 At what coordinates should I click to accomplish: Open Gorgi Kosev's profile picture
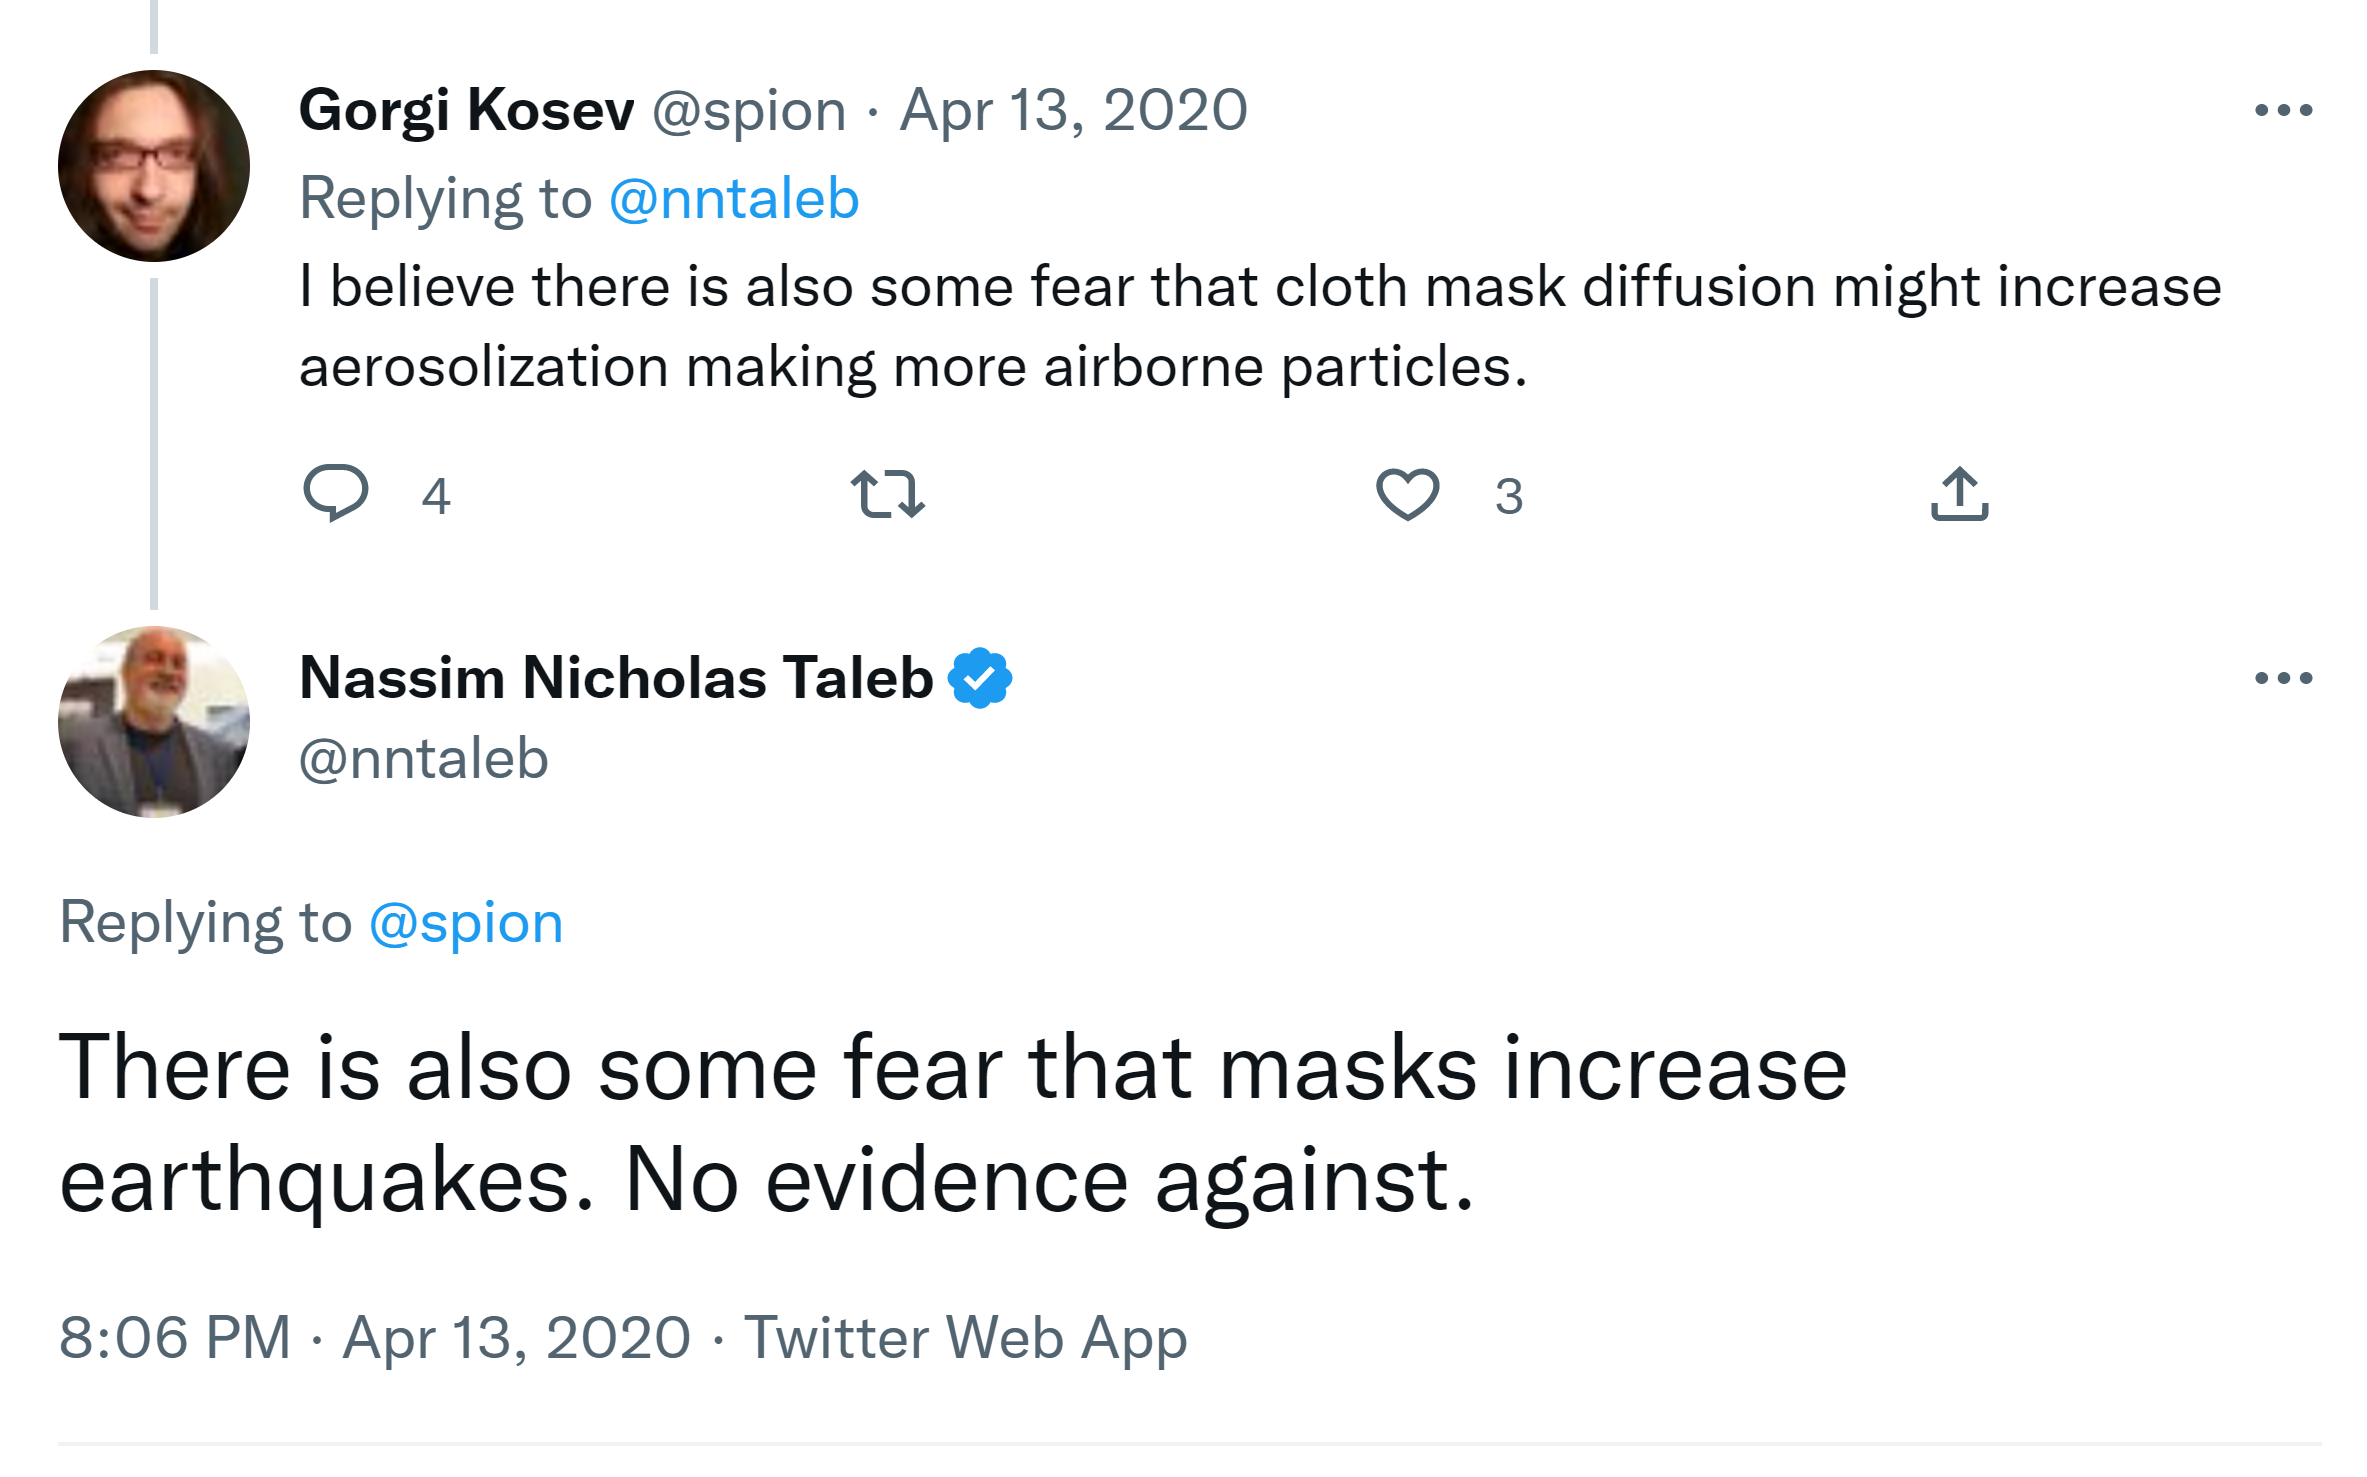(x=154, y=166)
